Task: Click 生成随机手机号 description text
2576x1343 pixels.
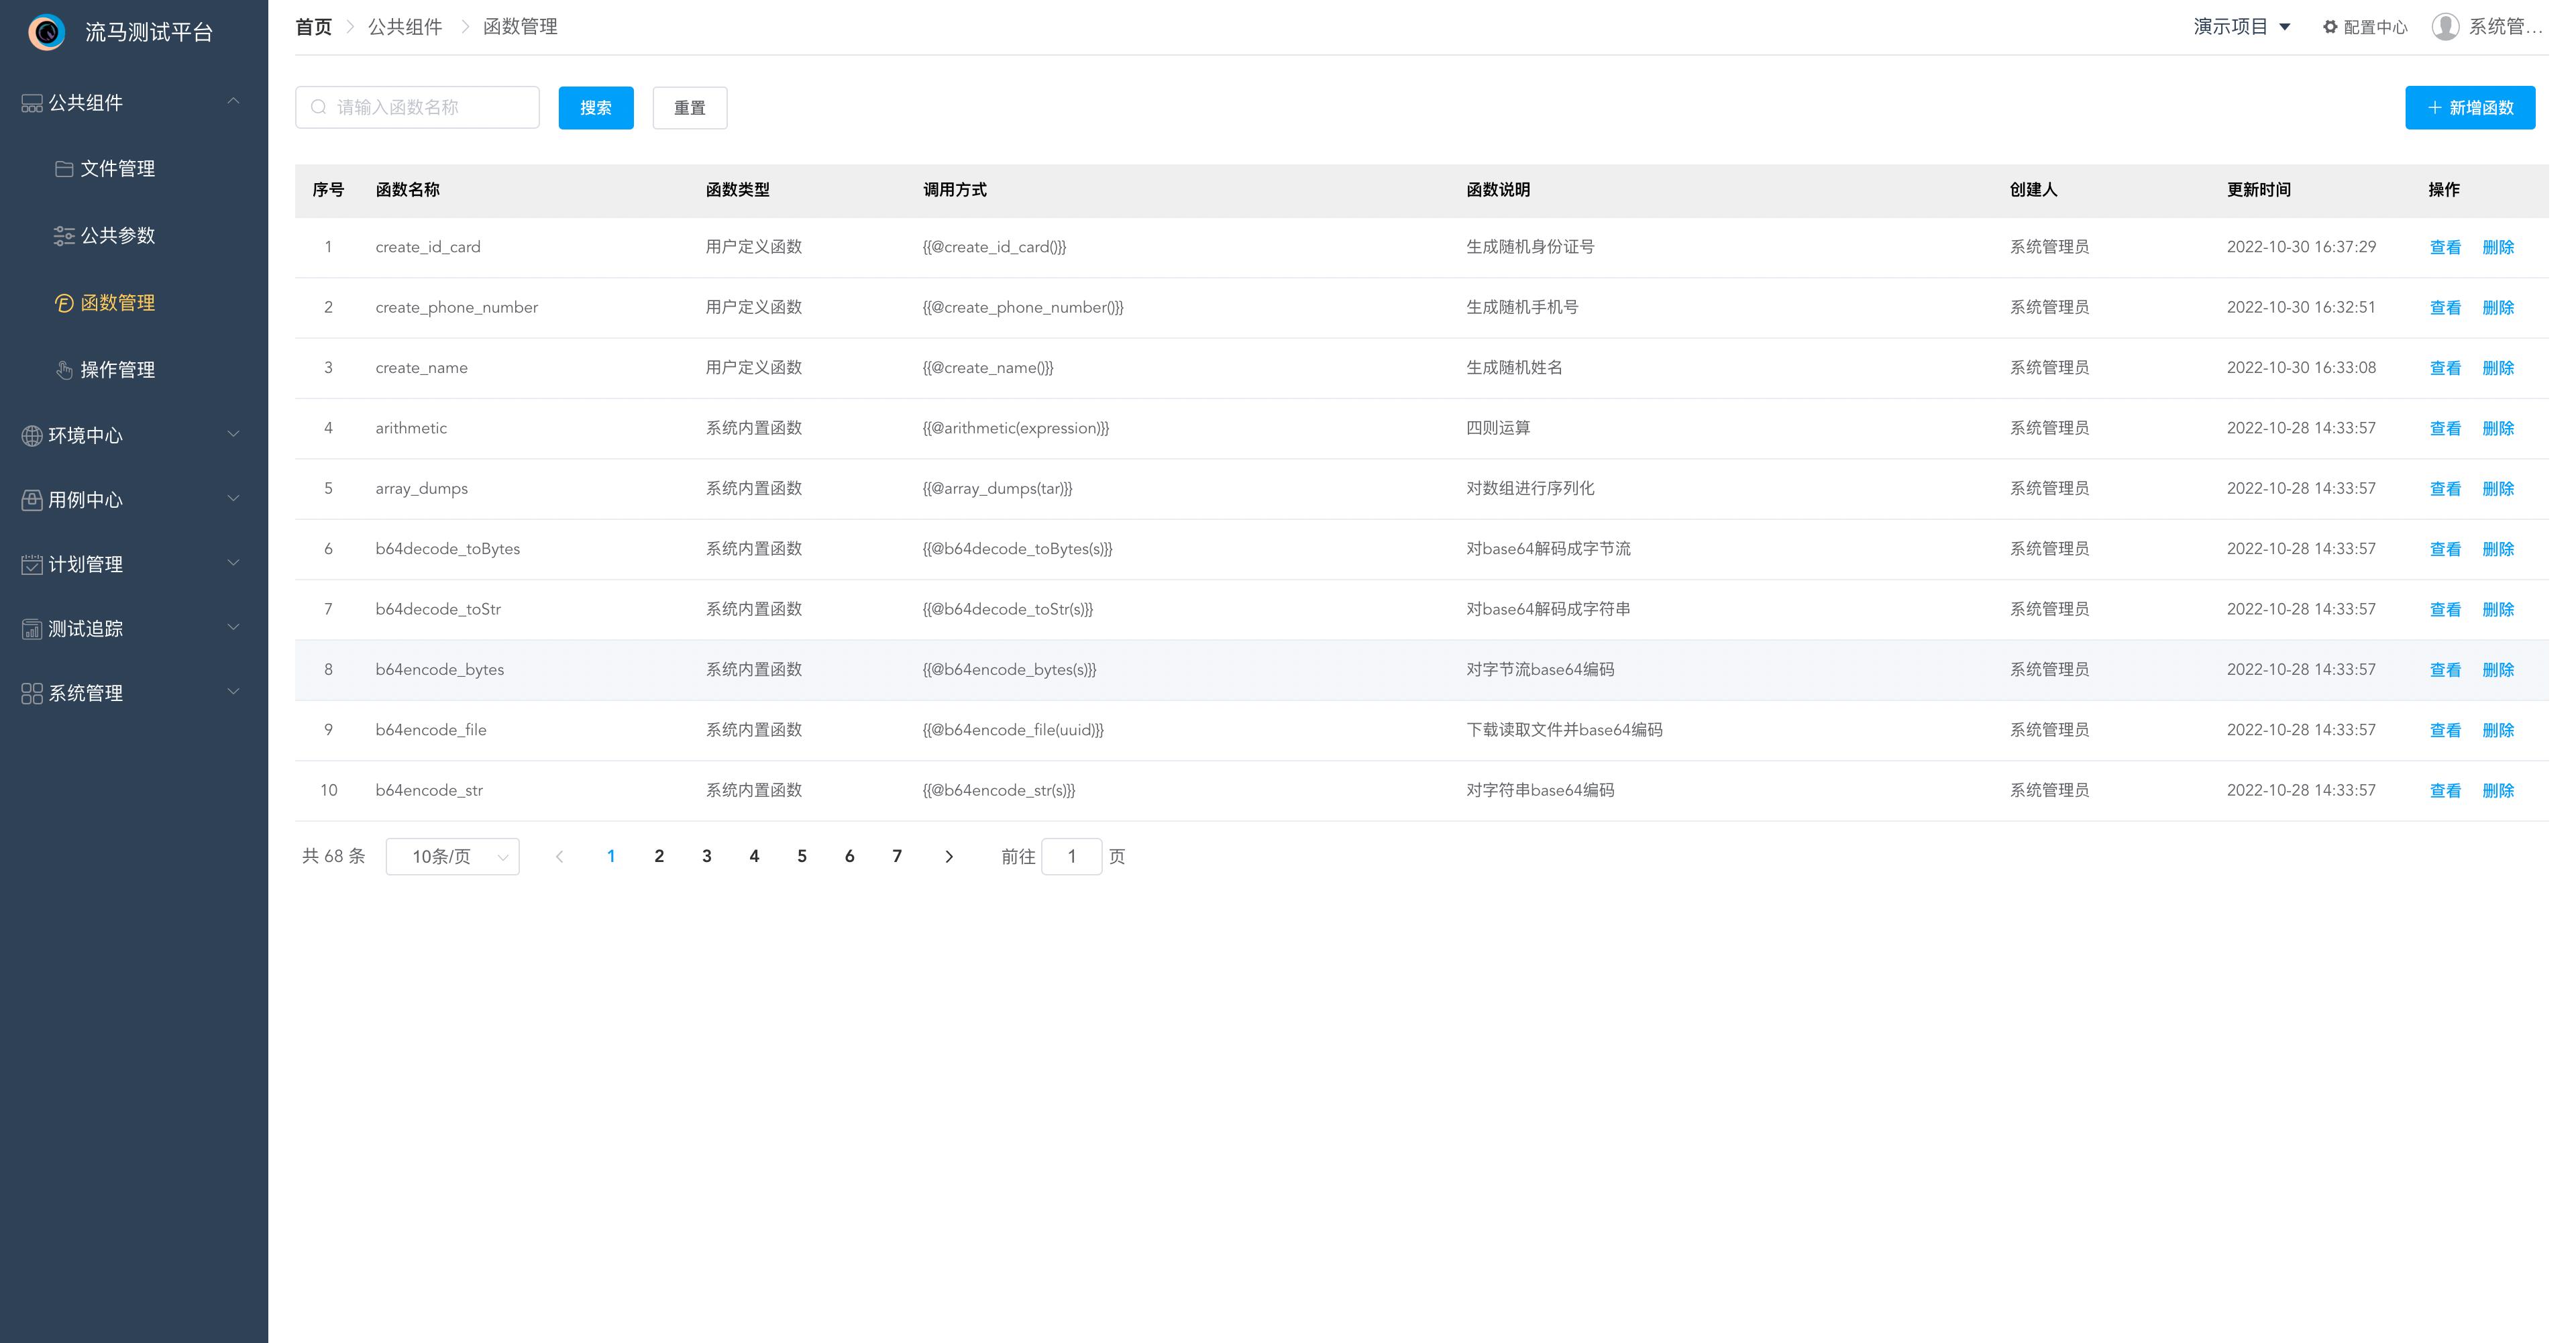Action: 1522,308
